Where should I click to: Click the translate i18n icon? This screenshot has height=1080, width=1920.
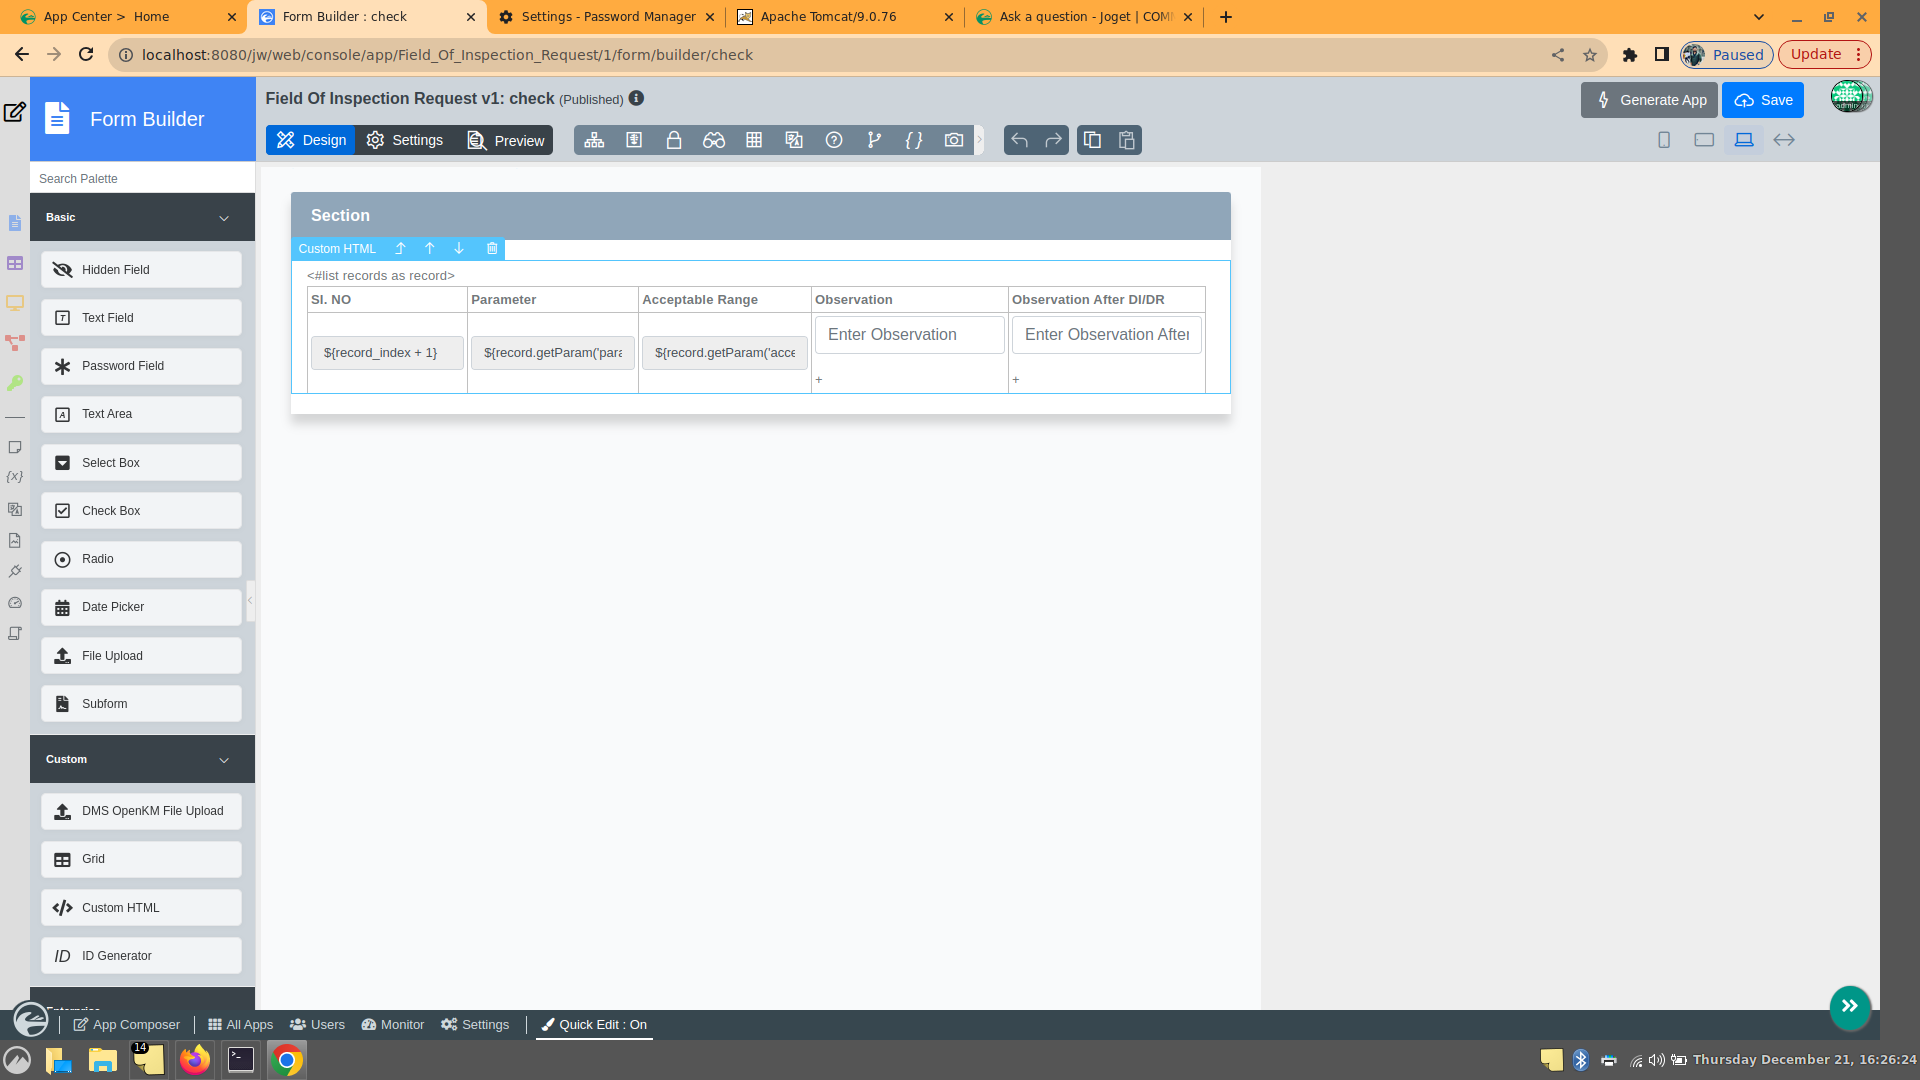tap(794, 140)
